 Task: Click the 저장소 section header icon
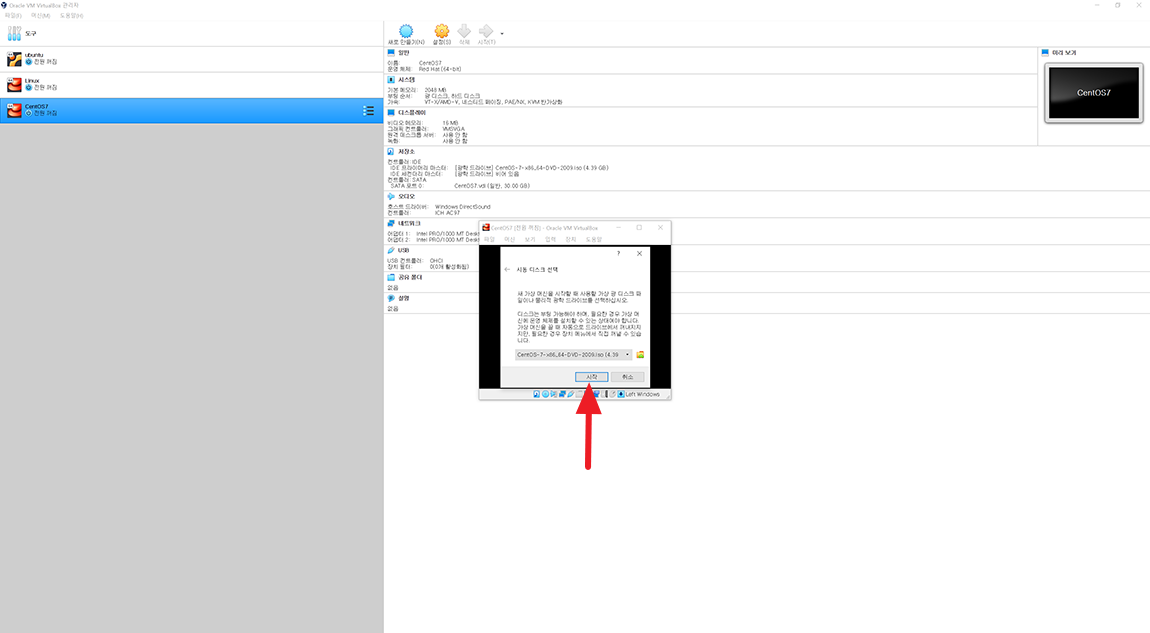391,151
